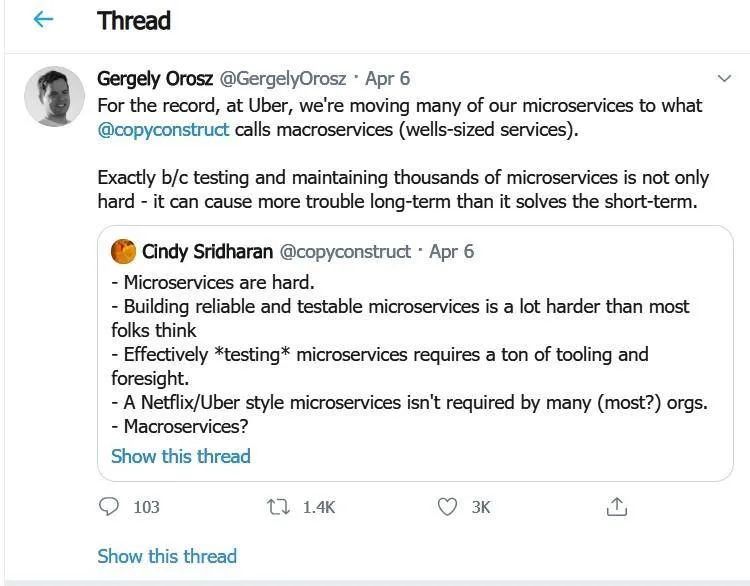Click the reply speech bubble icon
The height and width of the screenshot is (586, 750).
pos(109,507)
